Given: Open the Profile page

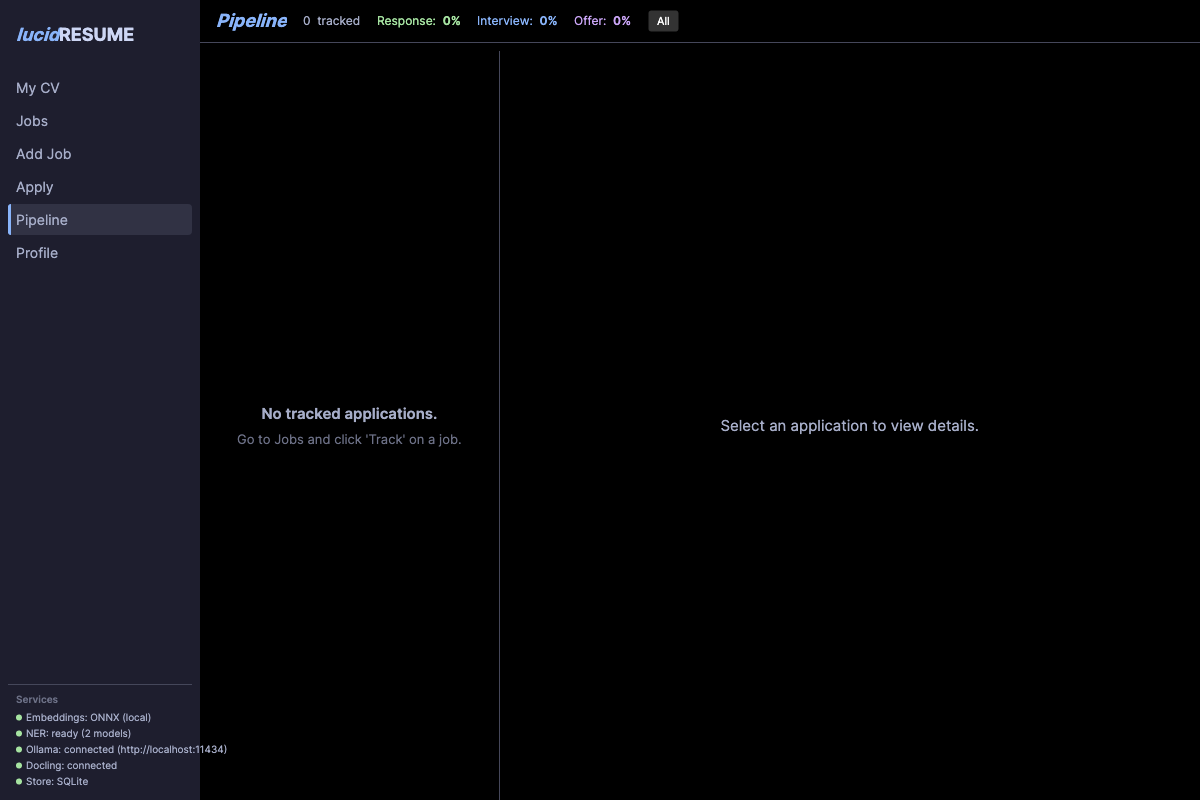Looking at the screenshot, I should tap(100, 253).
